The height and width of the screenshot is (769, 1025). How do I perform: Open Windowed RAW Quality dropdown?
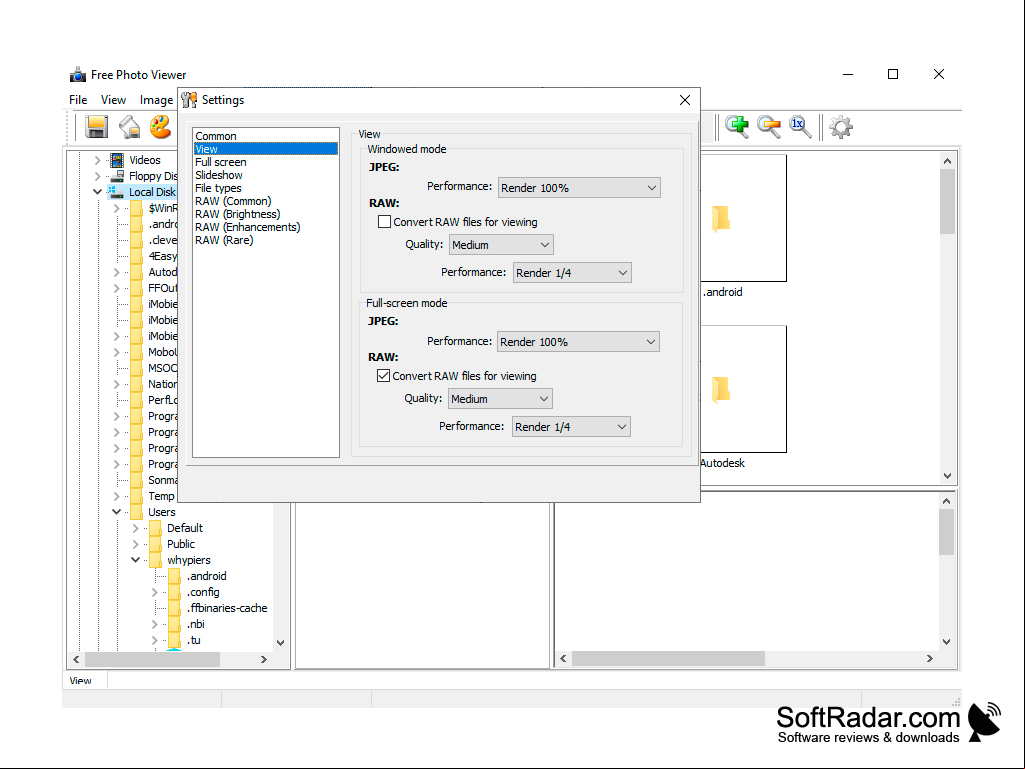pyautogui.click(x=501, y=245)
